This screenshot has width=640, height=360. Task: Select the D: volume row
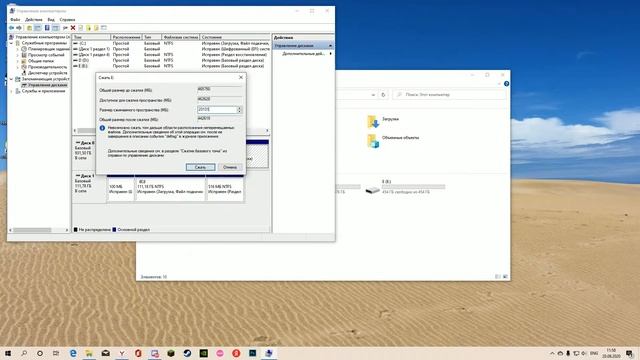171,60
